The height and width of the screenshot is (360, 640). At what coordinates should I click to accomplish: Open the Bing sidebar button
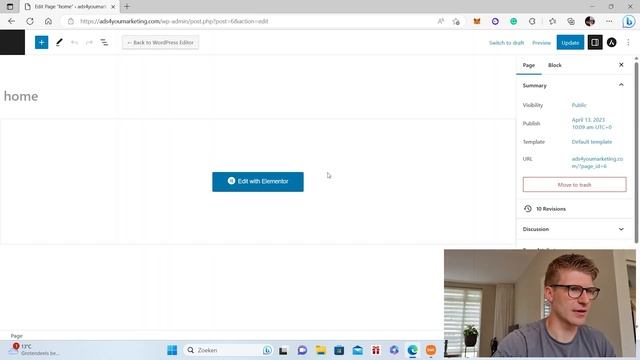629,21
